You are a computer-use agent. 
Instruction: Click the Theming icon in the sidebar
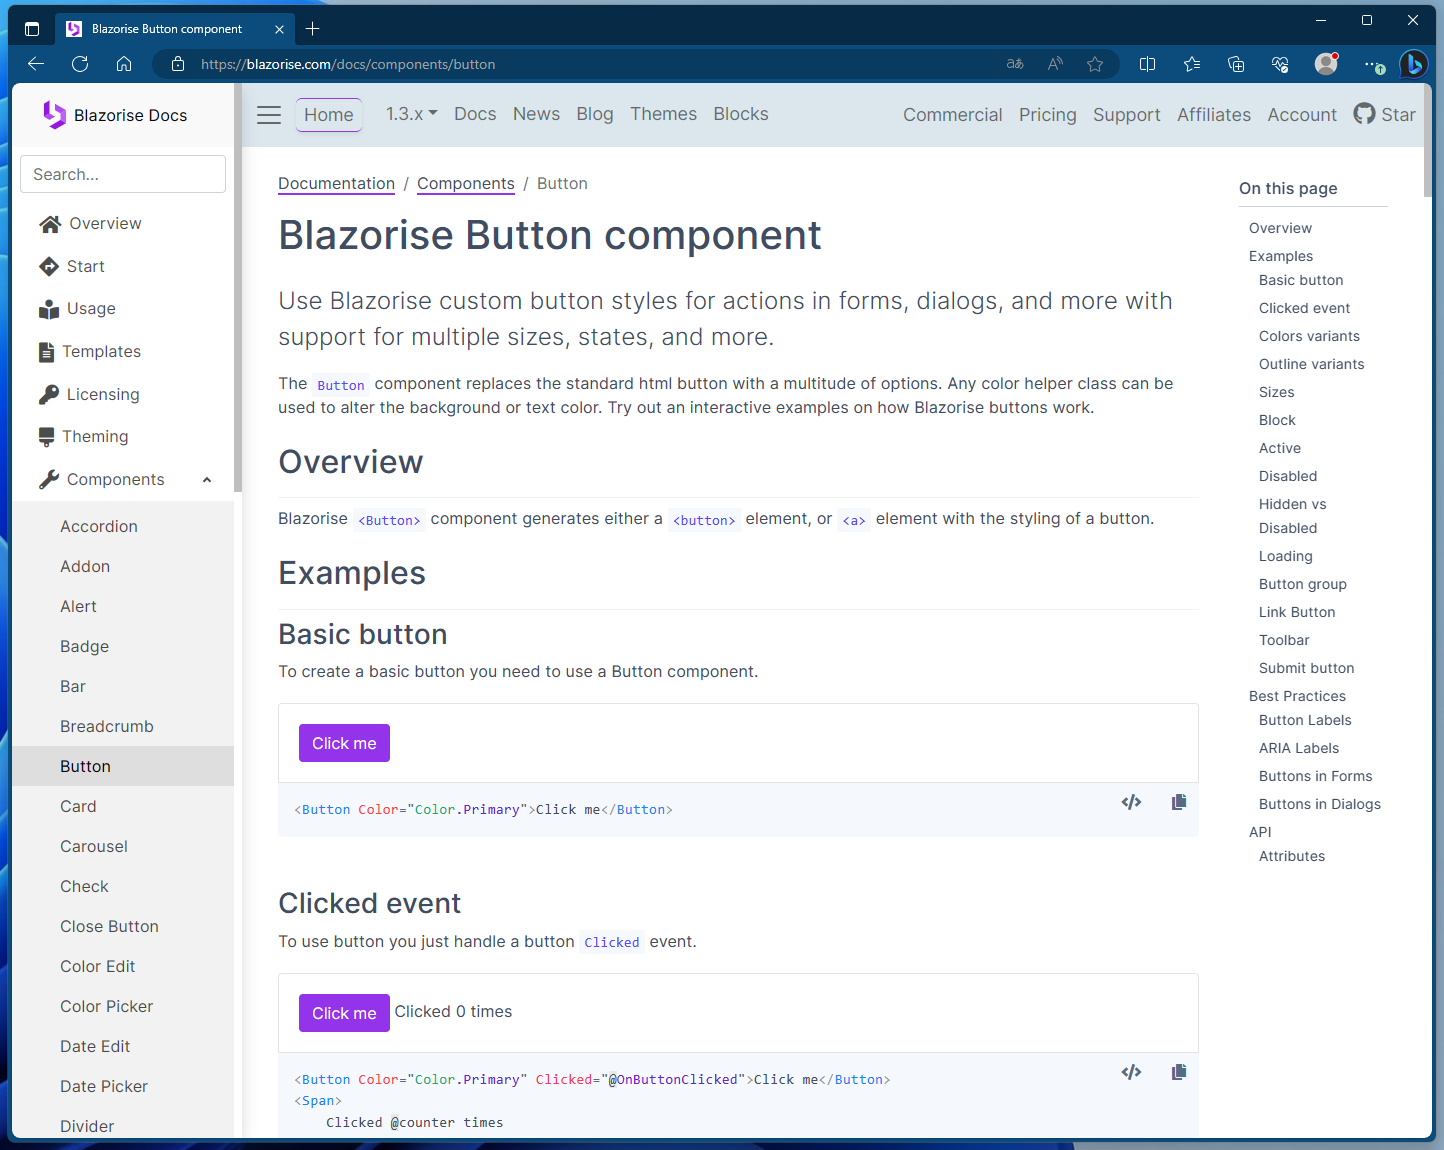click(49, 436)
